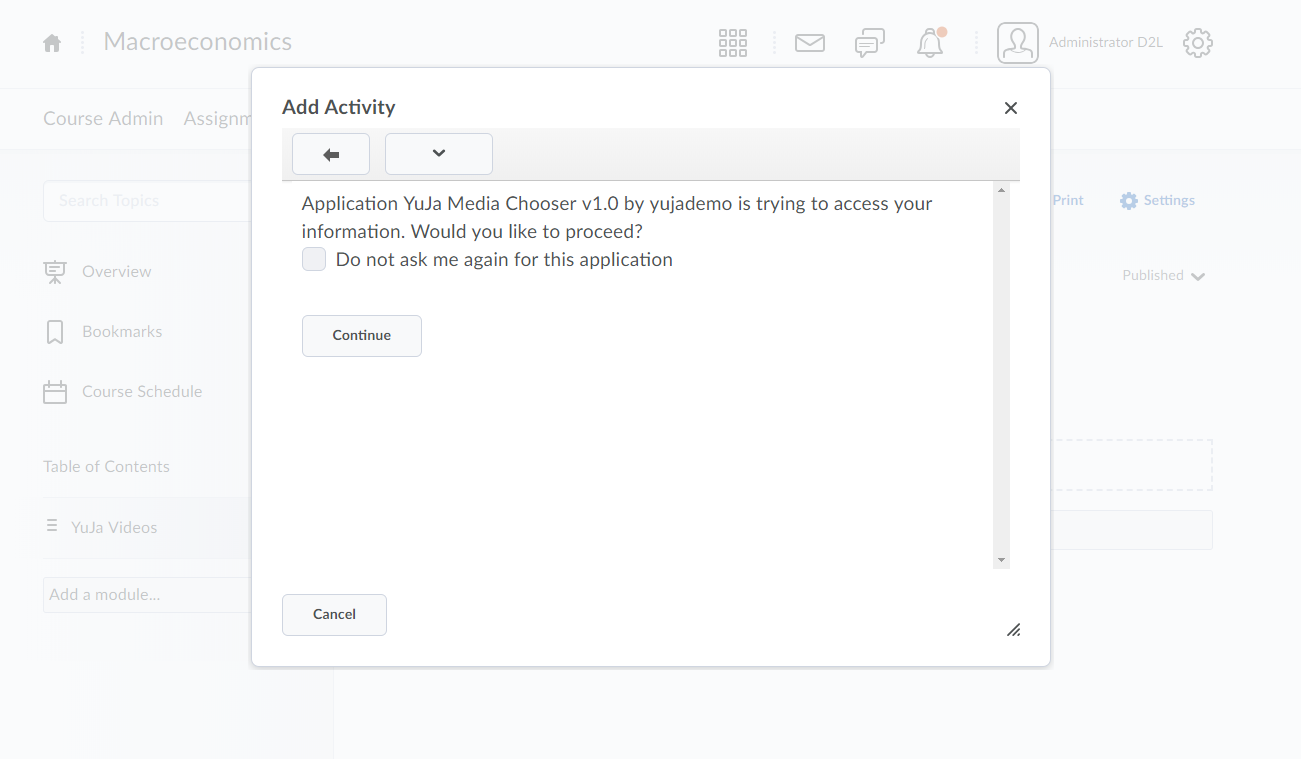Click the Overview presentation icon
The height and width of the screenshot is (759, 1301).
tap(55, 272)
